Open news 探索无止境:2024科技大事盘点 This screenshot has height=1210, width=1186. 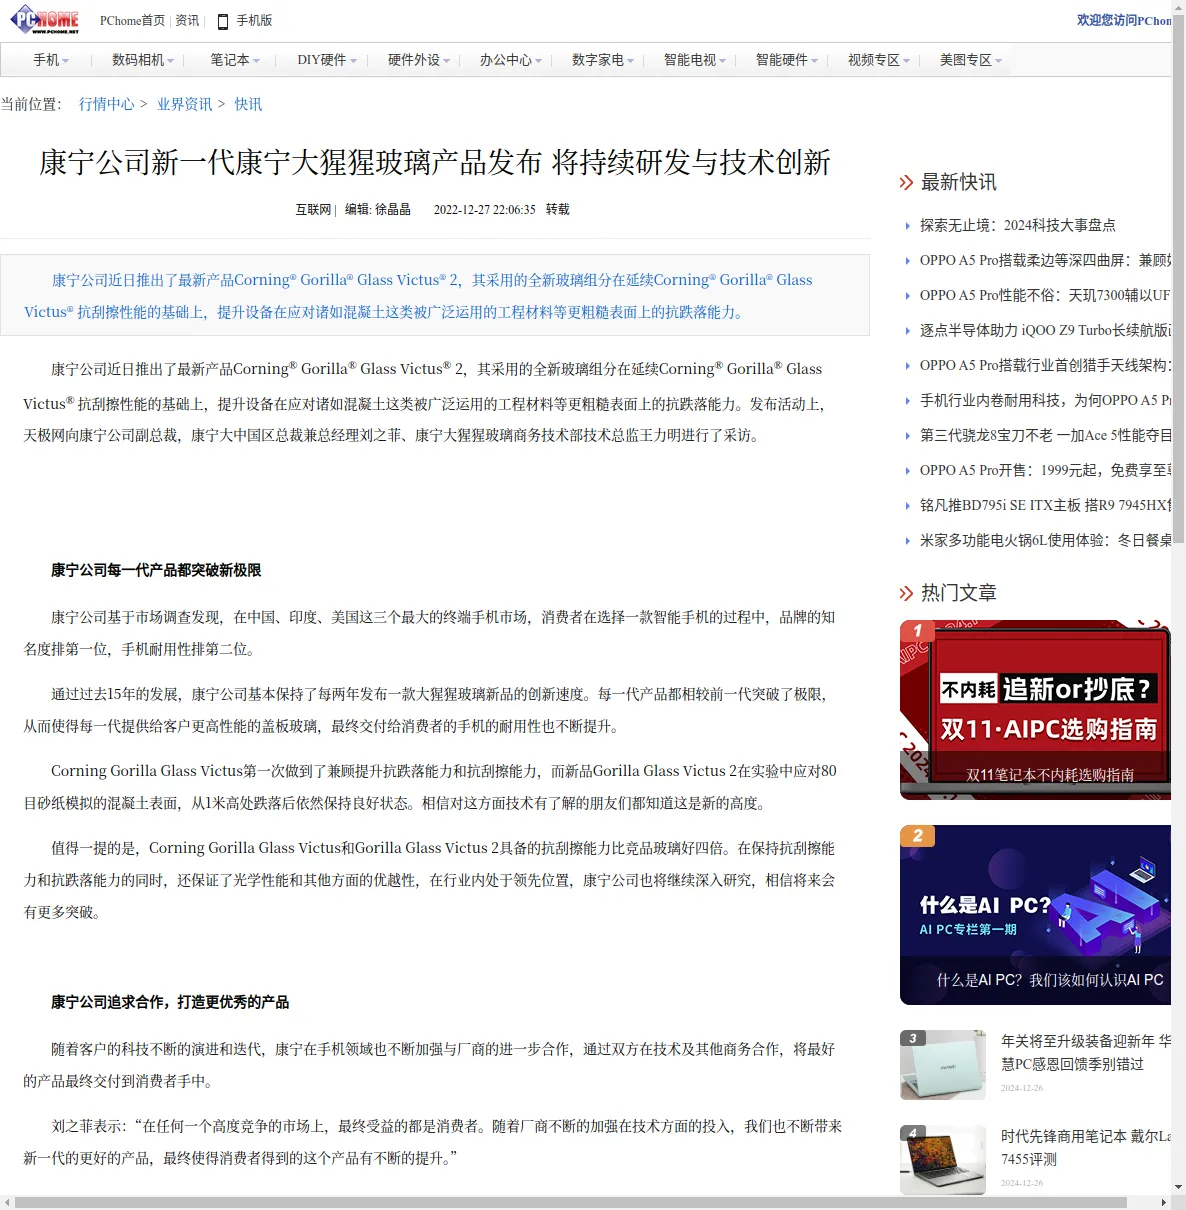pyautogui.click(x=1018, y=225)
